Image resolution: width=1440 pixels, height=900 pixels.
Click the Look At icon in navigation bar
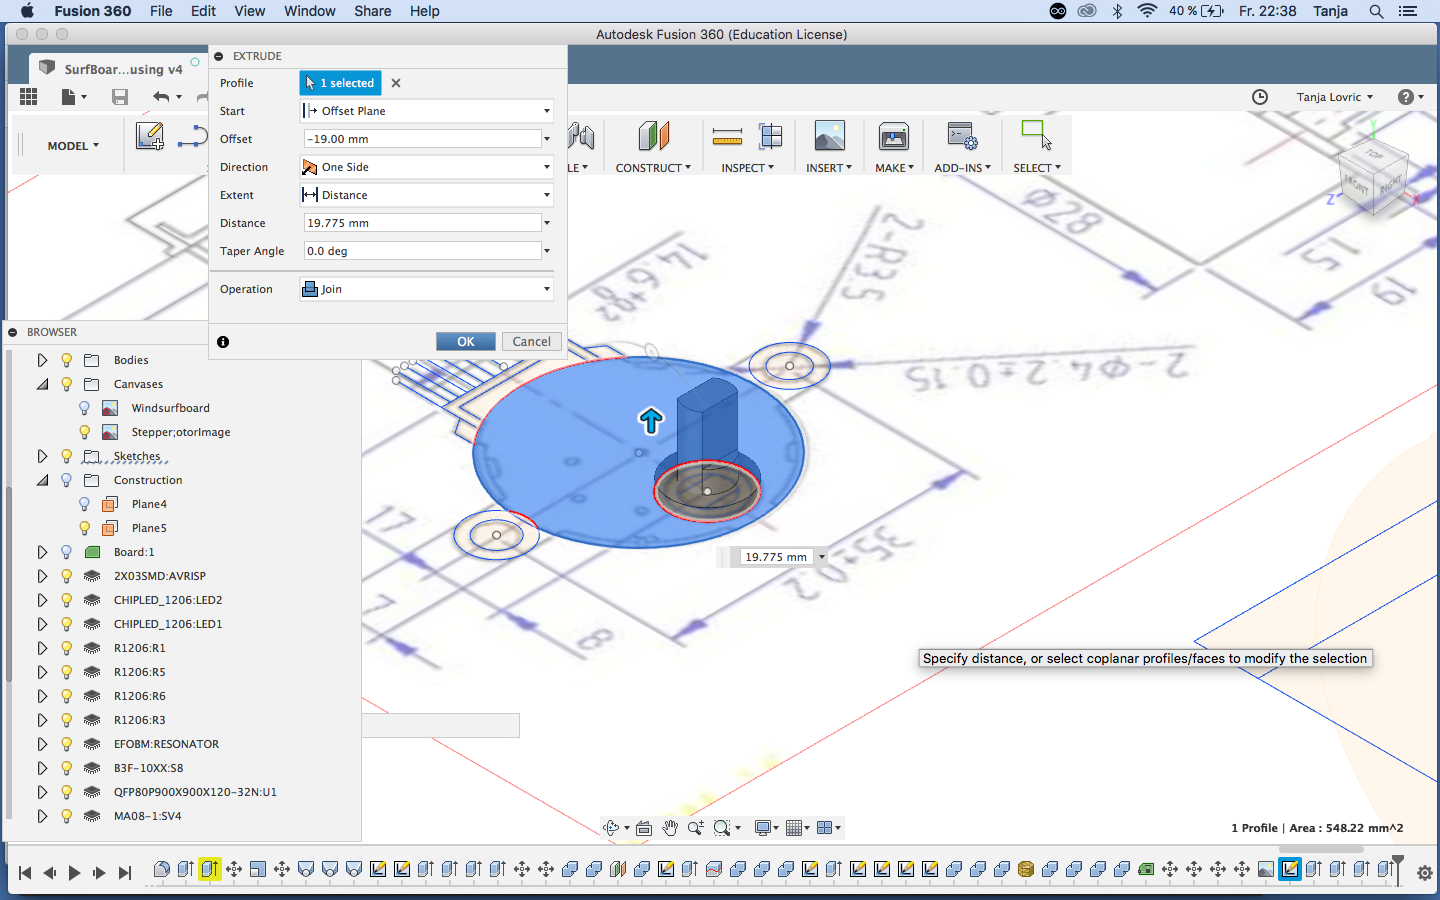(644, 828)
